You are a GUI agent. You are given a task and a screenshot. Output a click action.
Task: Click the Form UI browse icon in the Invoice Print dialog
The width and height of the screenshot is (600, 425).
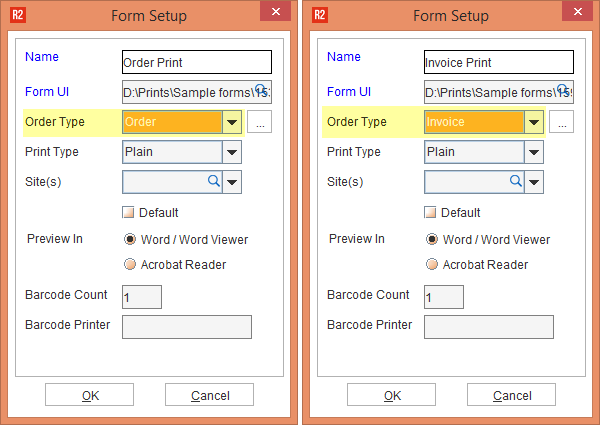[566, 88]
